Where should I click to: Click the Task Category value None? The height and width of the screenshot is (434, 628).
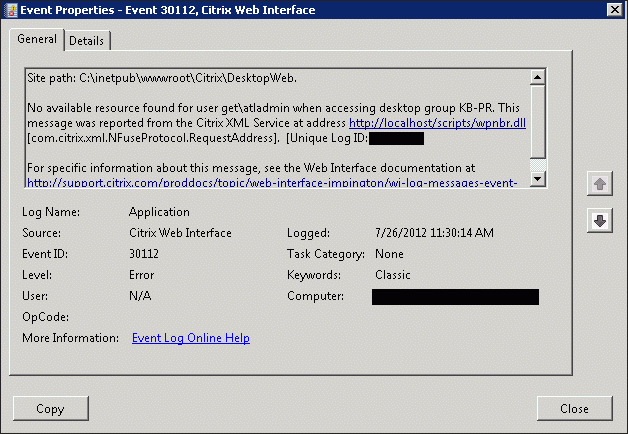click(x=389, y=254)
